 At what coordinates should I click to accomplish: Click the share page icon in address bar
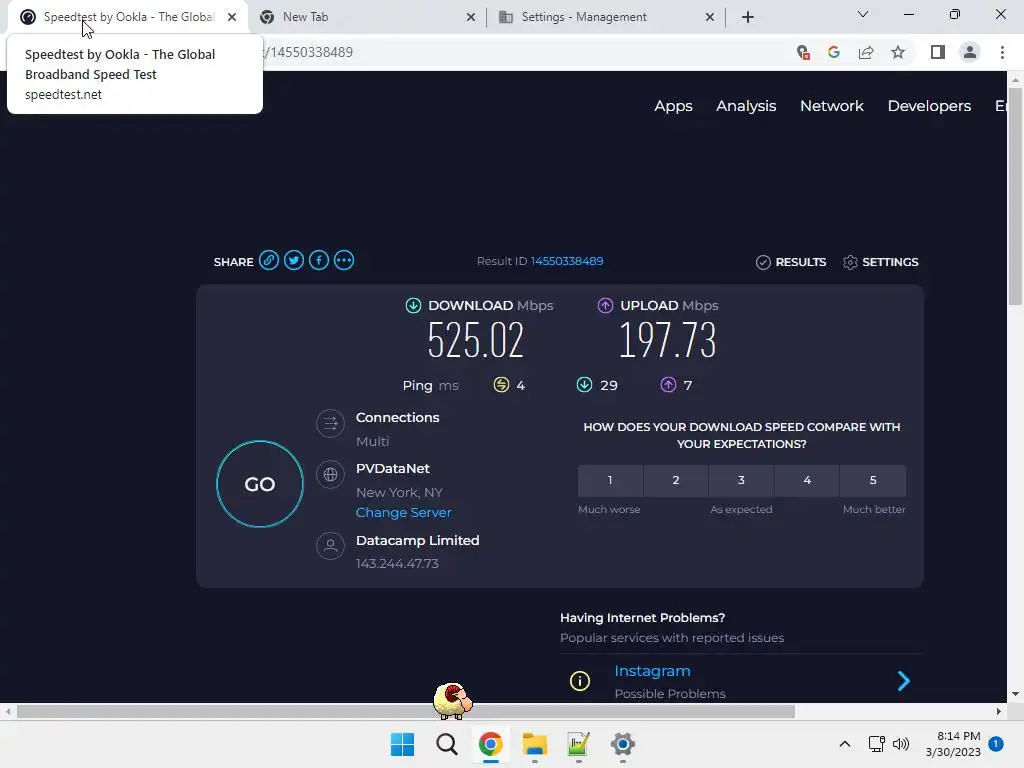866,52
